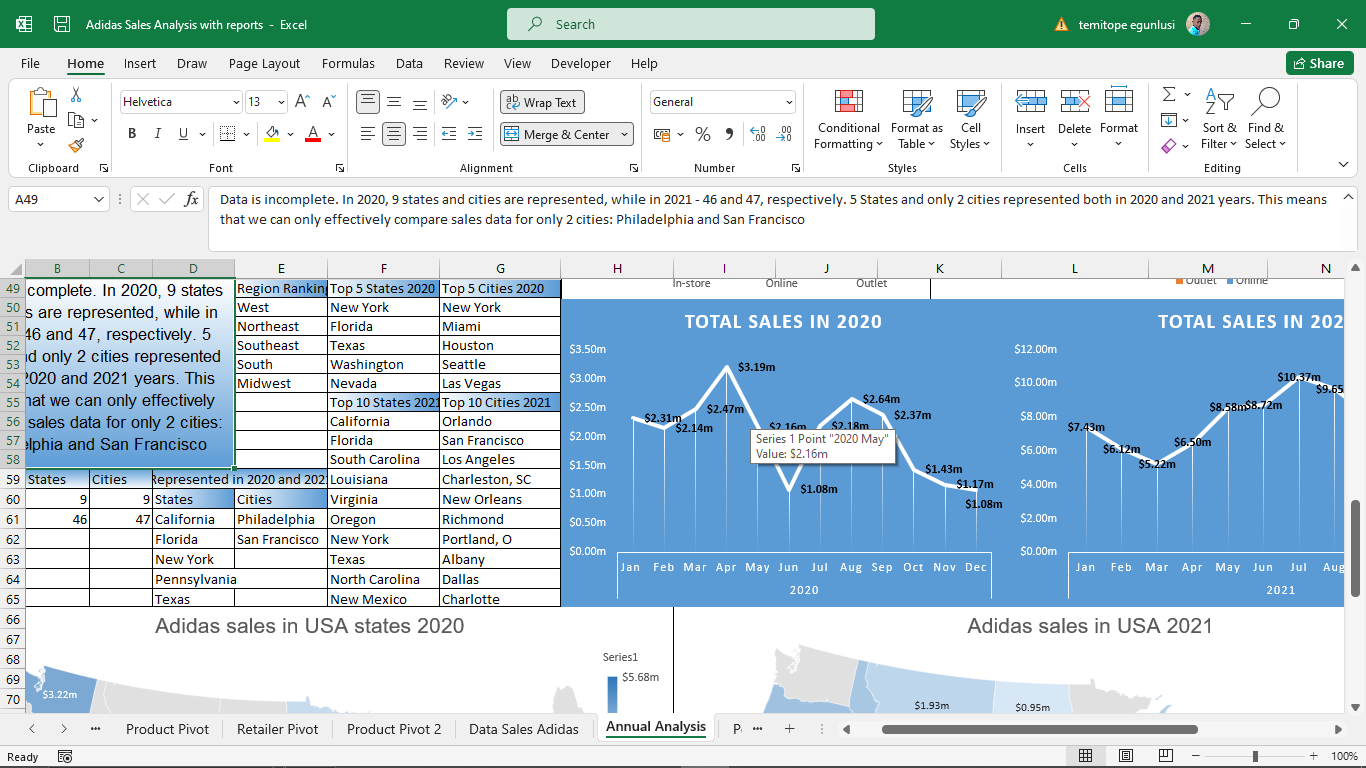
Task: Open the Name Box A49 dropdown
Action: click(98, 199)
